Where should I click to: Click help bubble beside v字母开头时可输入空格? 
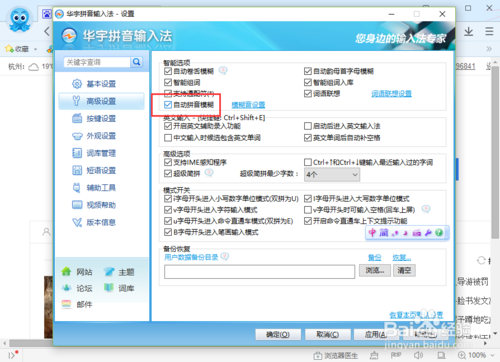(426, 209)
